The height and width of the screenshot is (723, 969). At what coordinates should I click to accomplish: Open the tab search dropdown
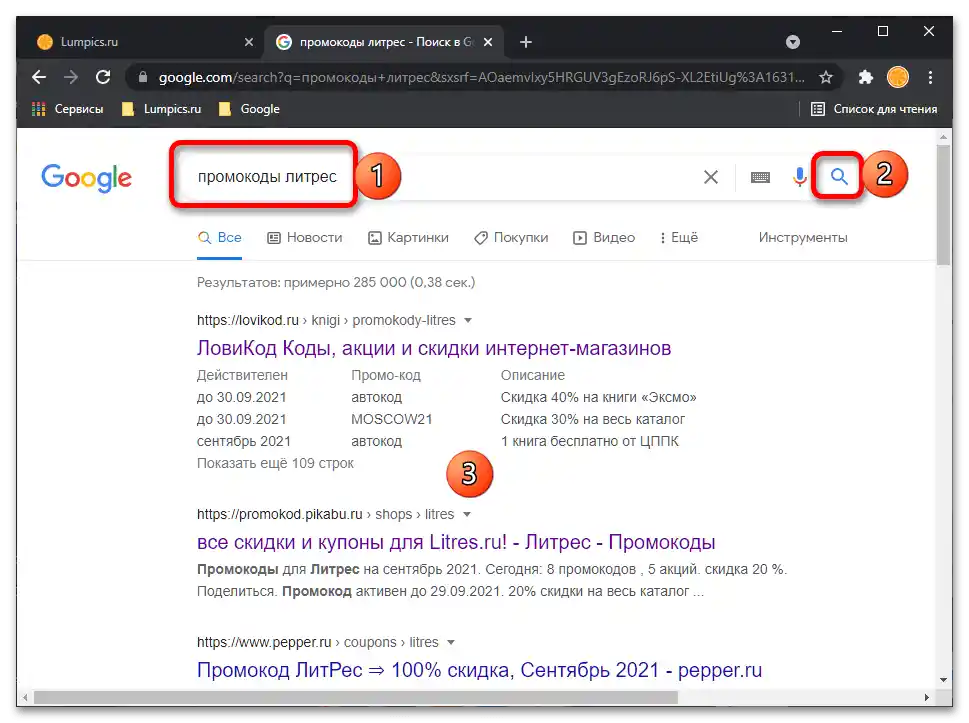[x=793, y=42]
